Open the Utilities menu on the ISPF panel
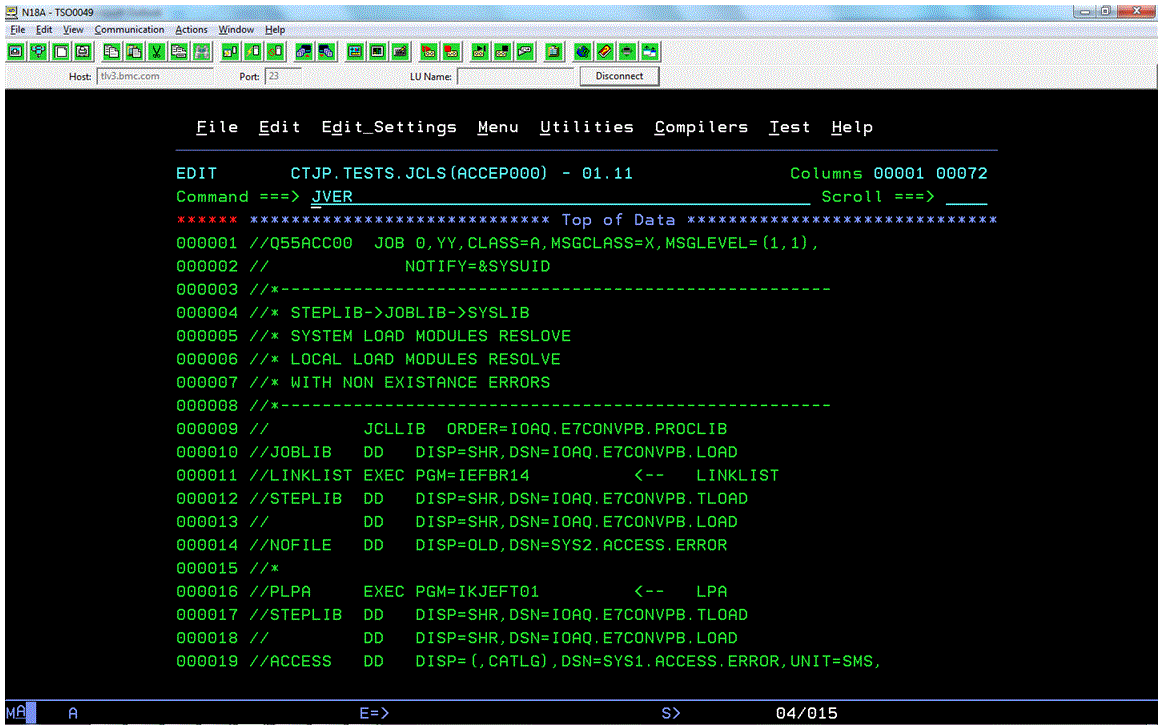The width and height of the screenshot is (1158, 727). [x=586, y=126]
